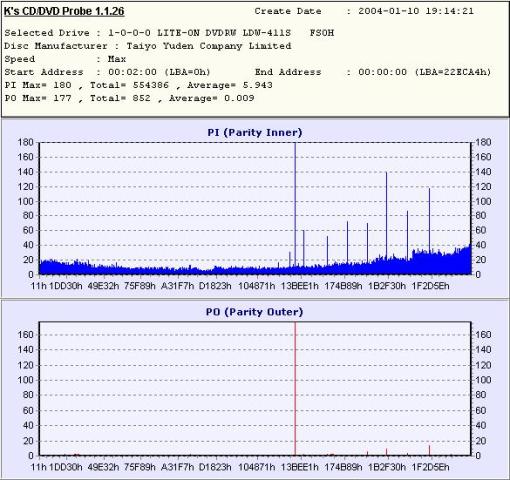Click the PI (Parity Inner) chart title
Screen dimensions: 510x480
(x=255, y=132)
